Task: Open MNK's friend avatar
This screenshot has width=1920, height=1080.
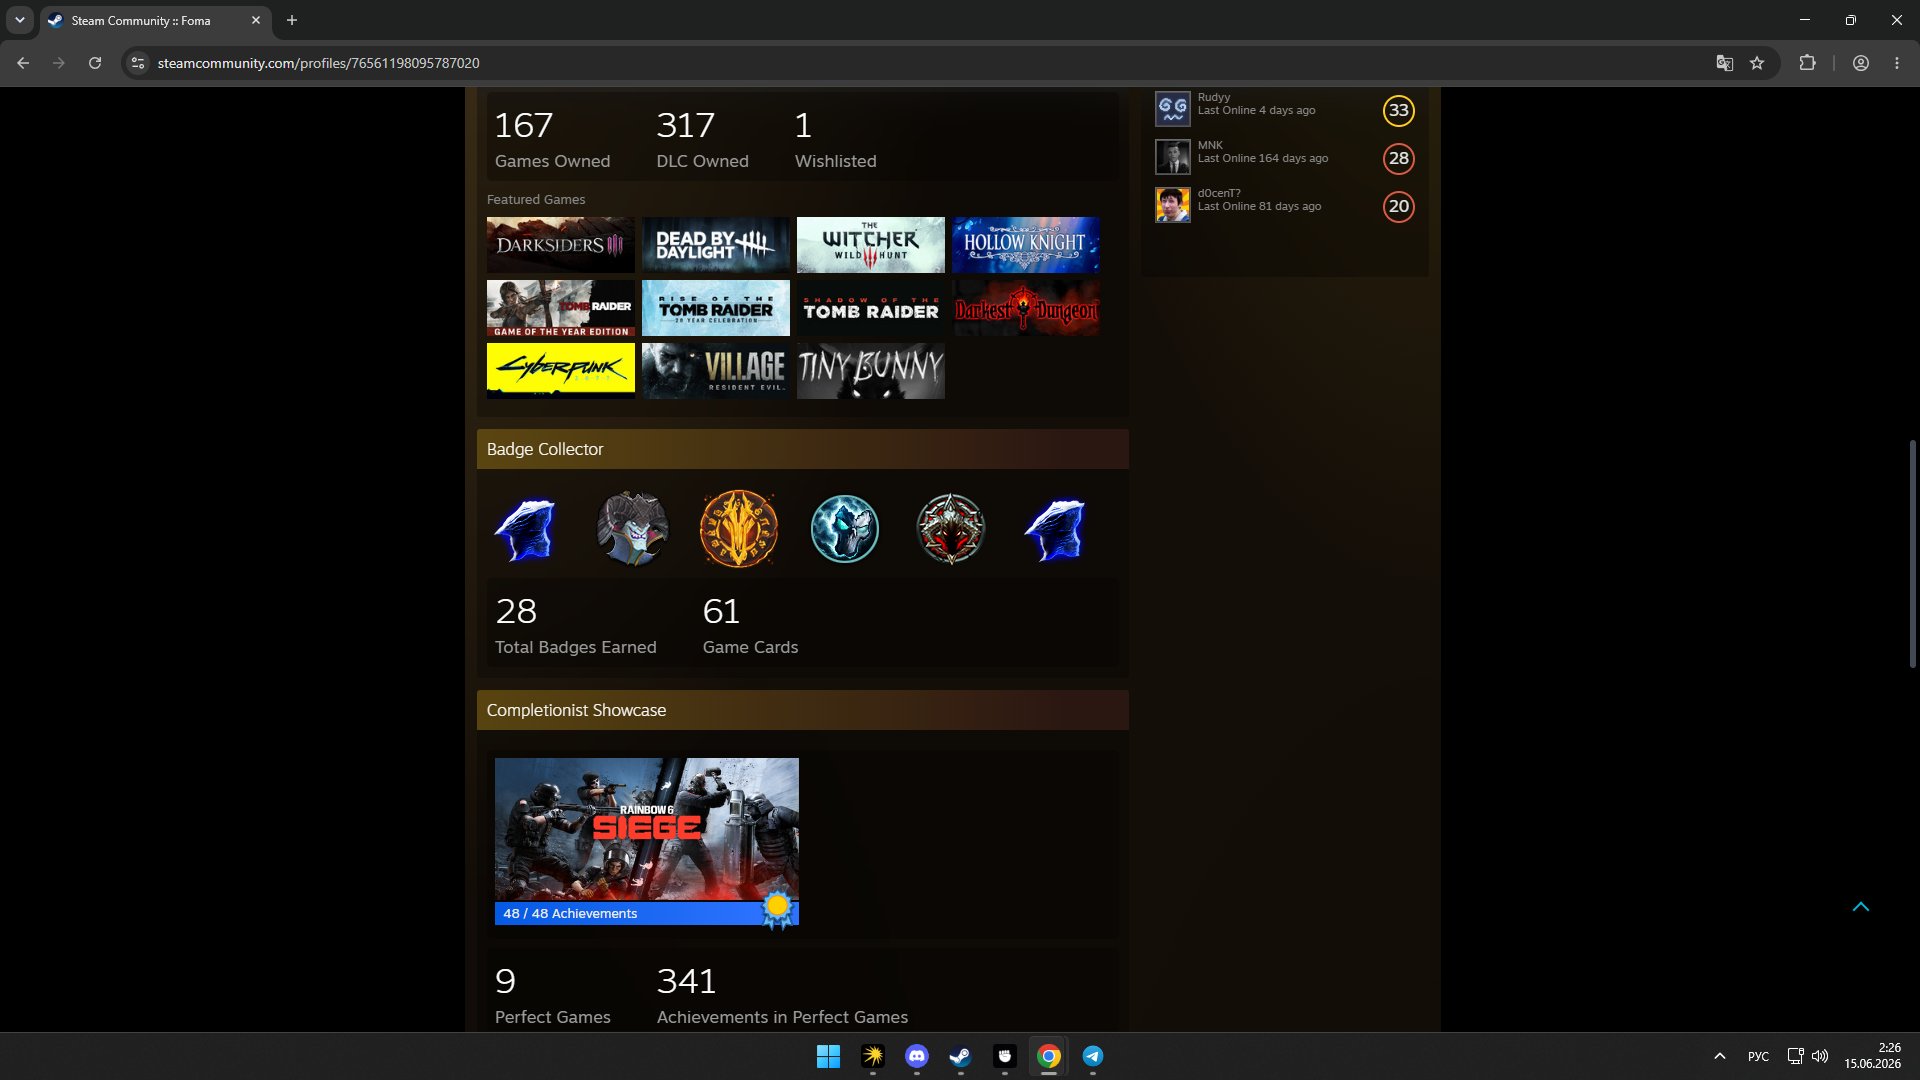Action: pyautogui.click(x=1173, y=157)
